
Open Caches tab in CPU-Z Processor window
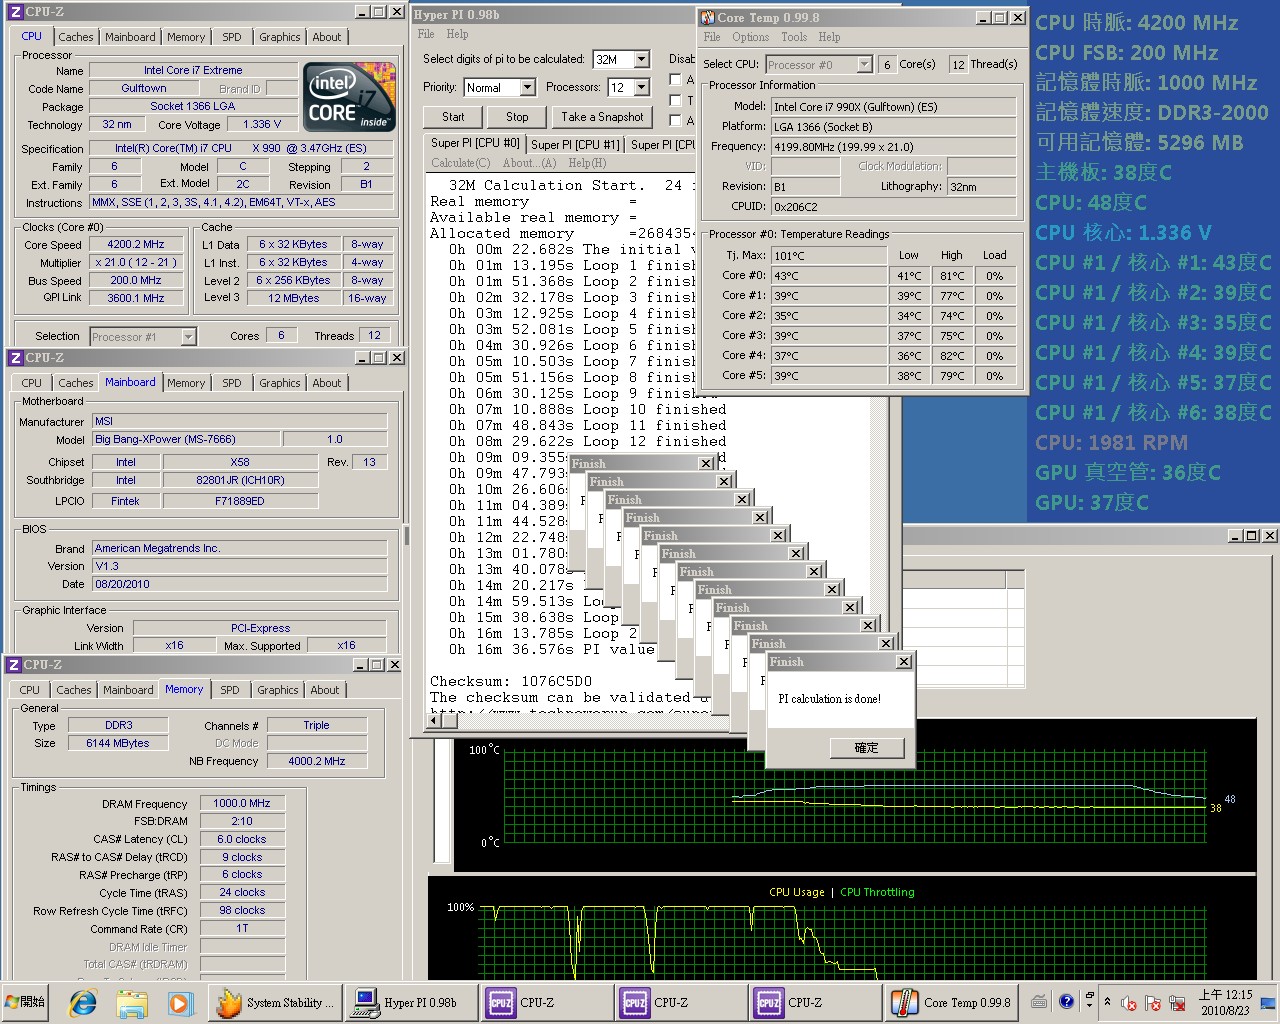point(76,37)
